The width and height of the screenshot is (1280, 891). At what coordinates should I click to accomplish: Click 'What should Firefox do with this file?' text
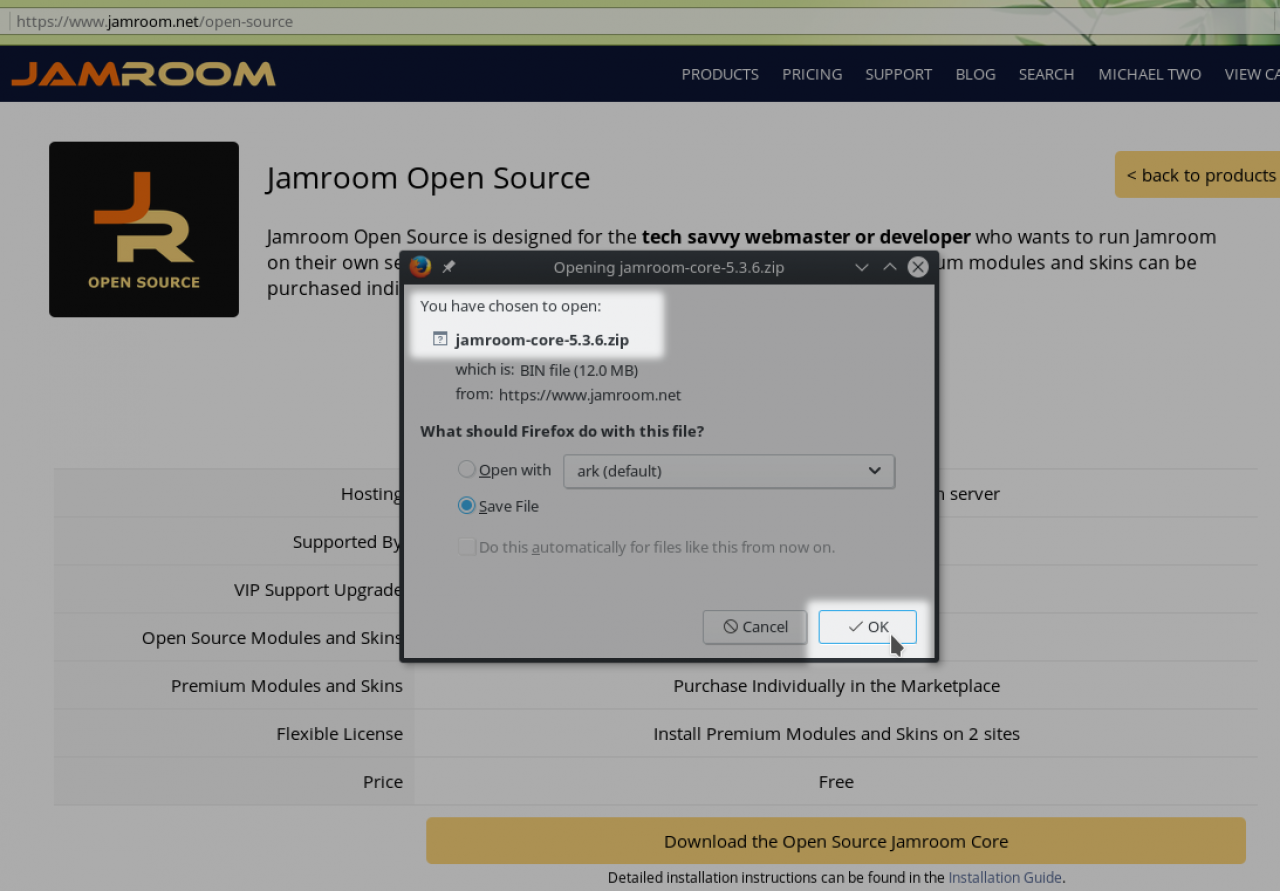[x=562, y=431]
